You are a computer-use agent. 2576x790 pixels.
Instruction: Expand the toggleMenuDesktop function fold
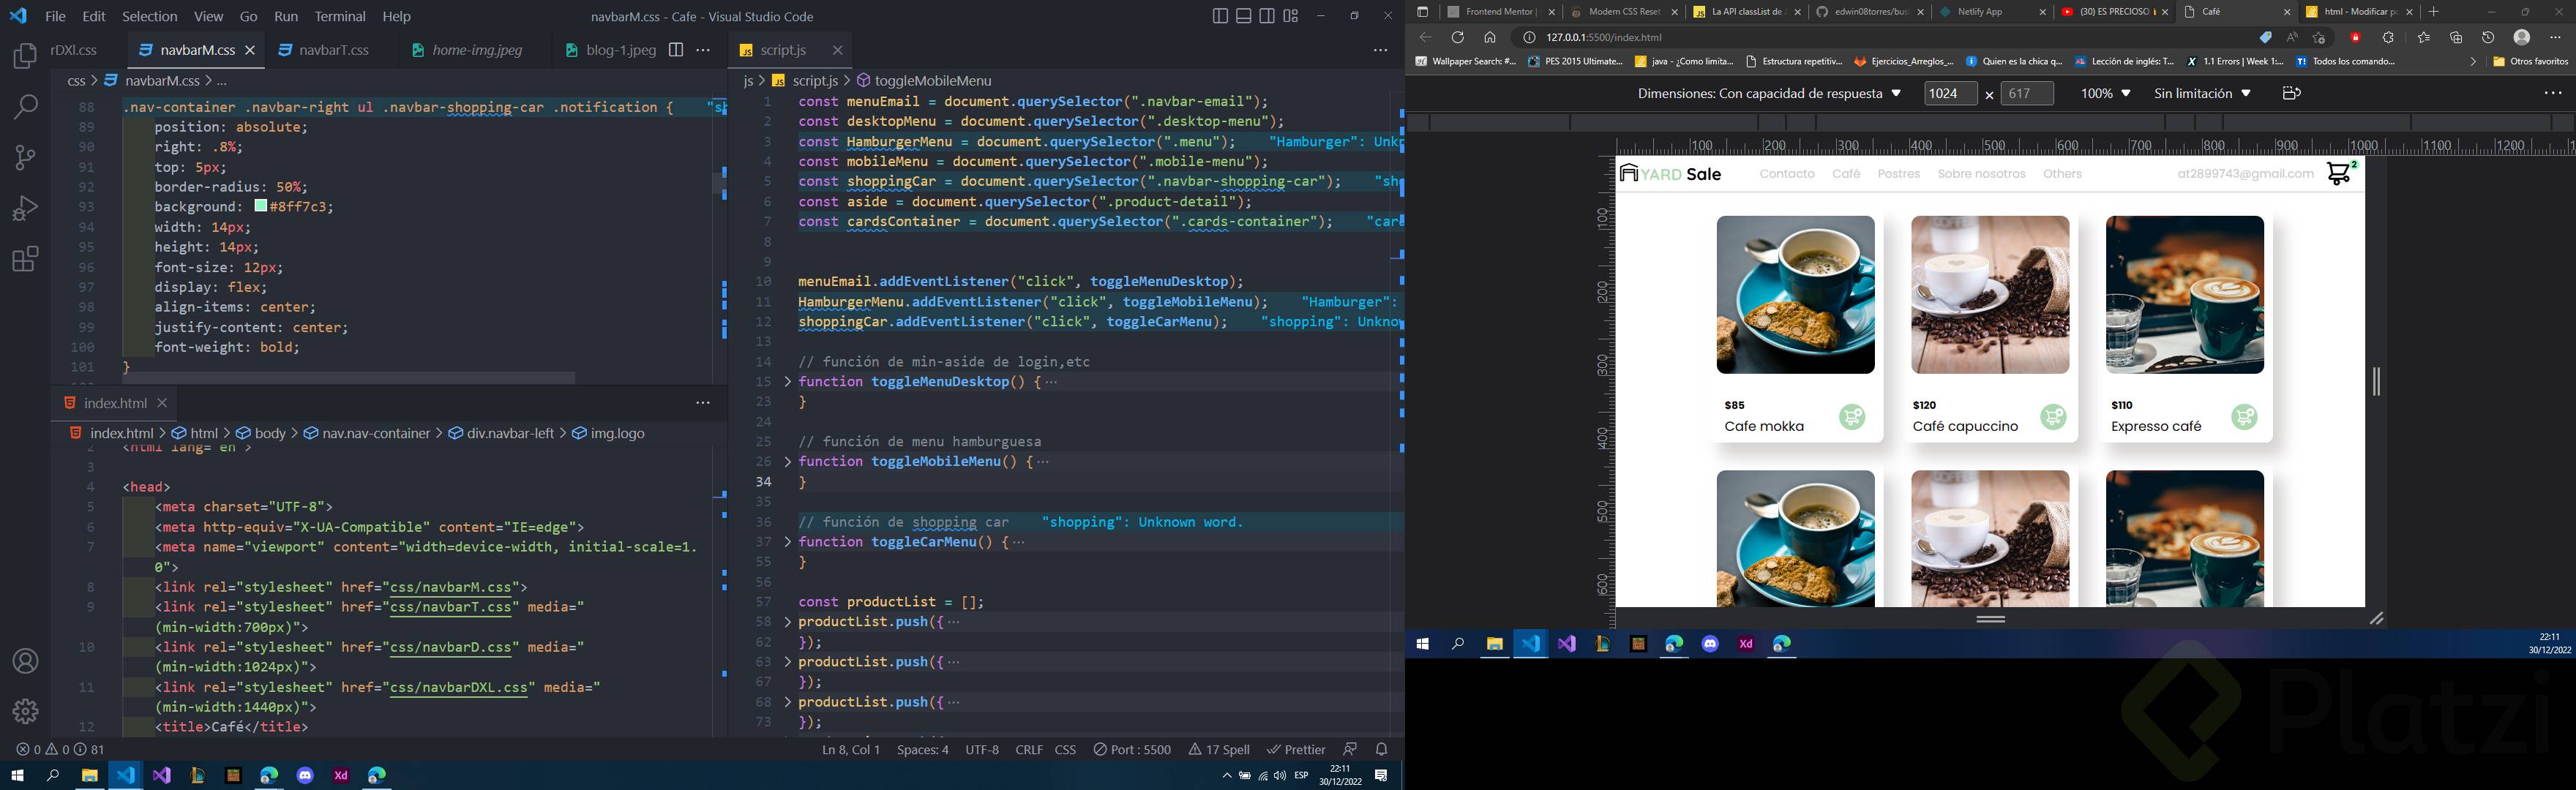[x=788, y=382]
